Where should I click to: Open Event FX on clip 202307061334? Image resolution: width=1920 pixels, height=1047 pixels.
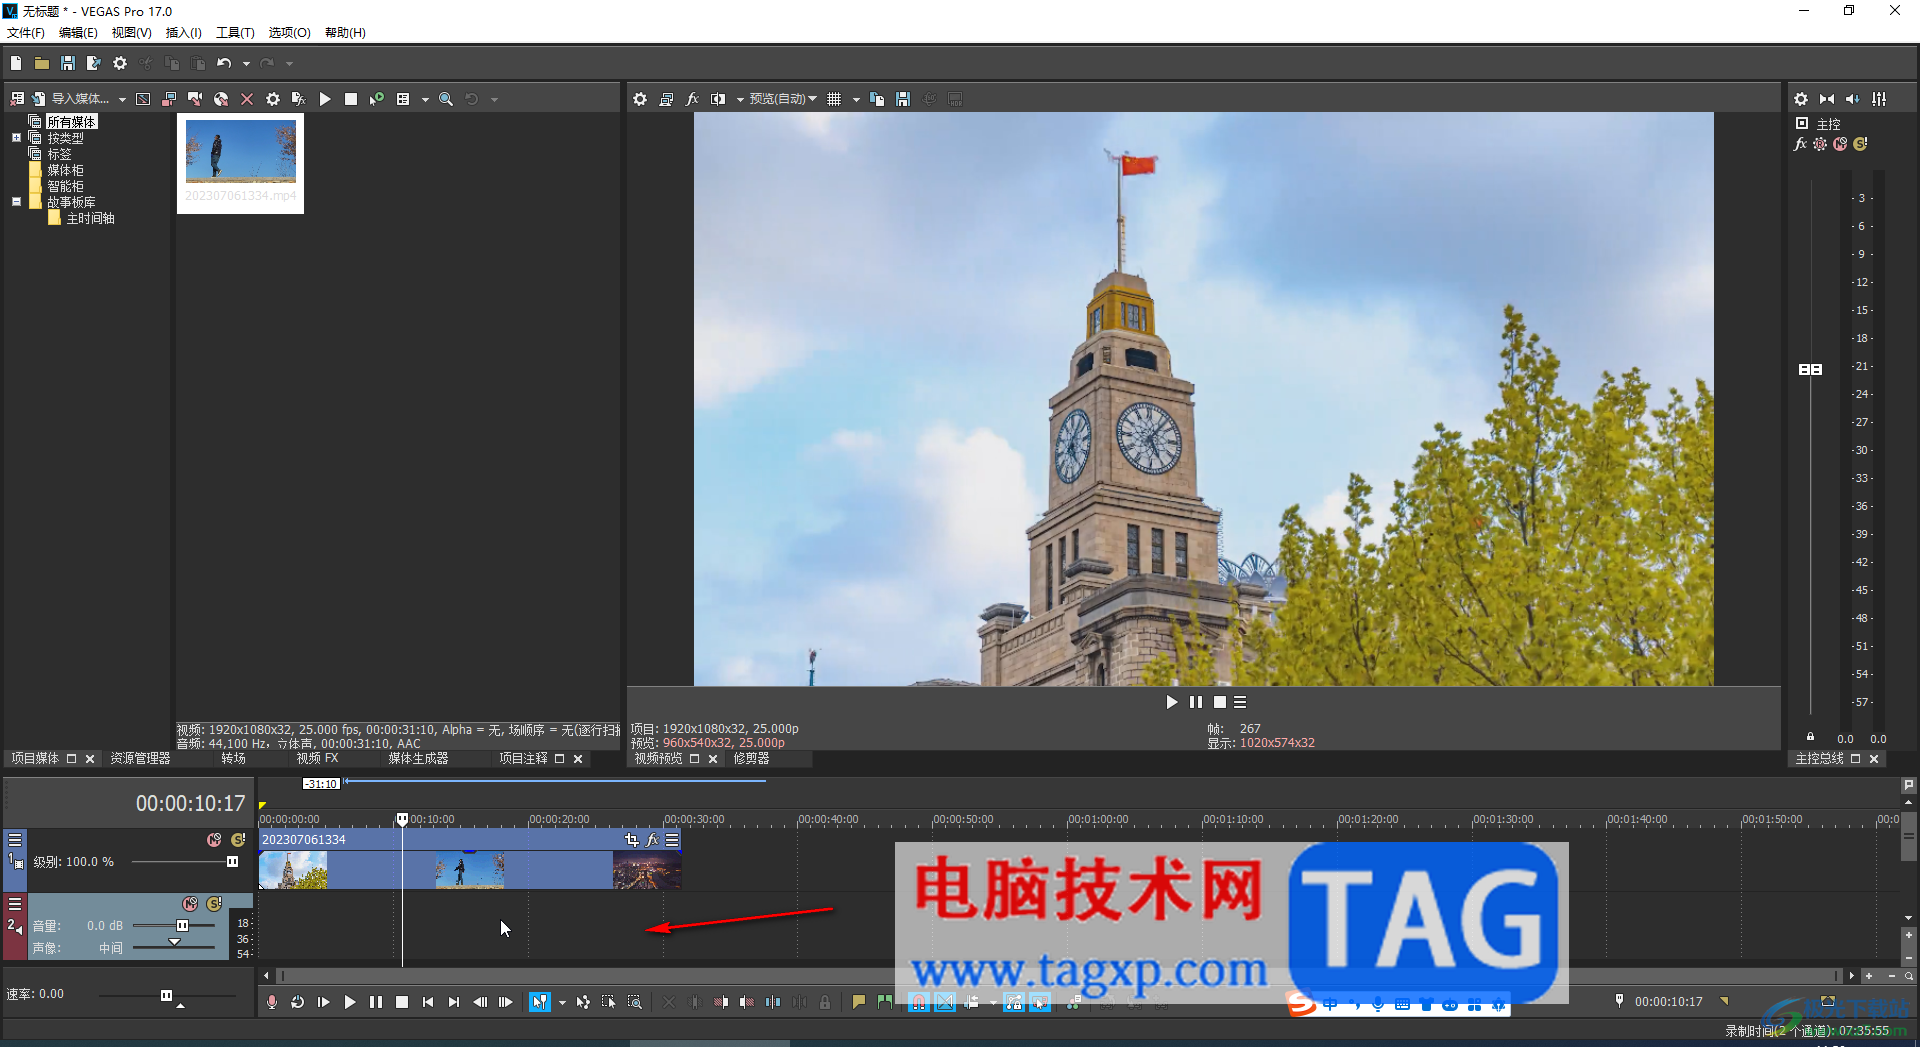652,840
